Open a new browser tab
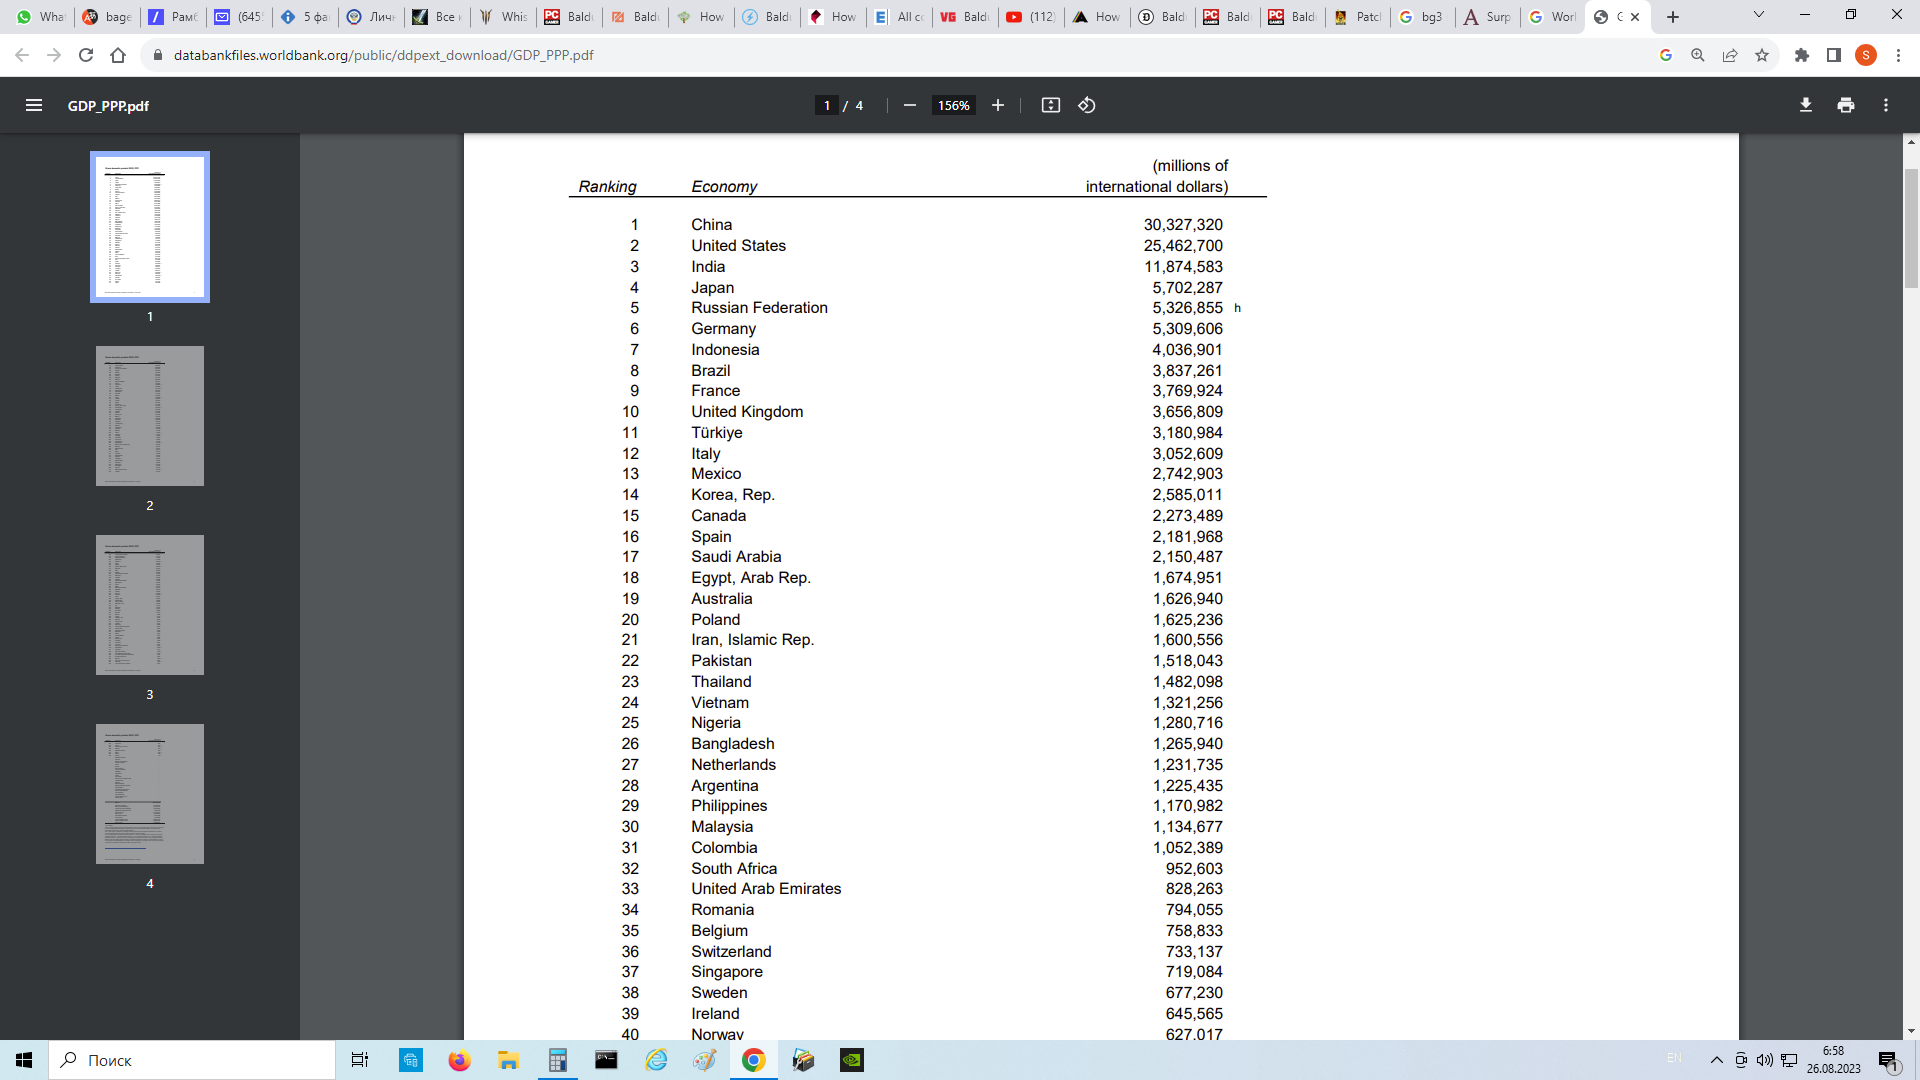1920x1080 pixels. point(1673,17)
